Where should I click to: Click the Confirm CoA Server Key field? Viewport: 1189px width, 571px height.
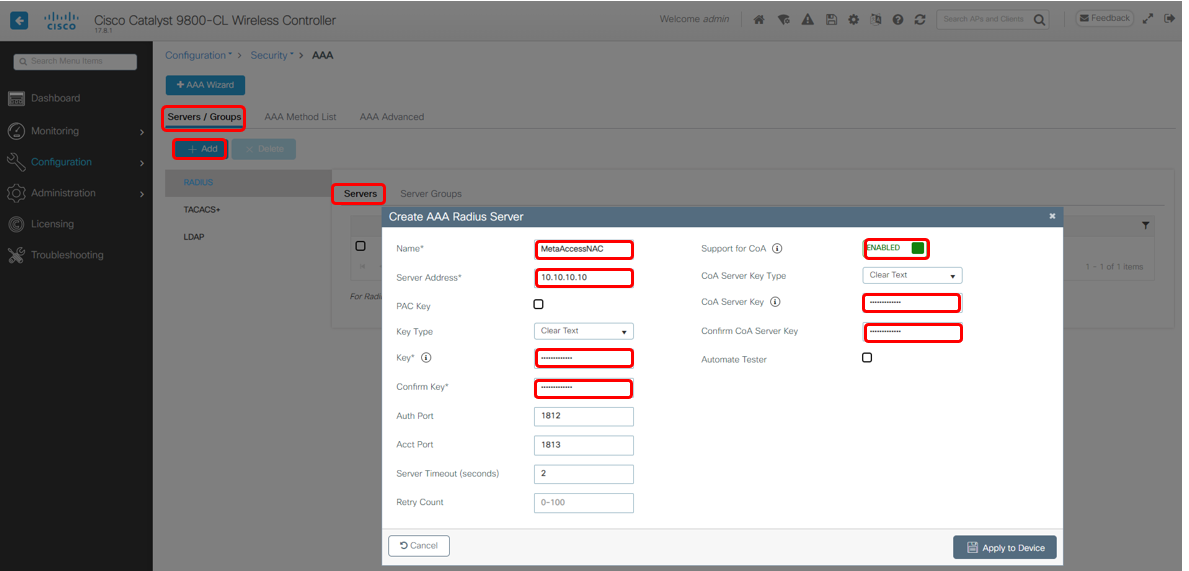pos(913,332)
